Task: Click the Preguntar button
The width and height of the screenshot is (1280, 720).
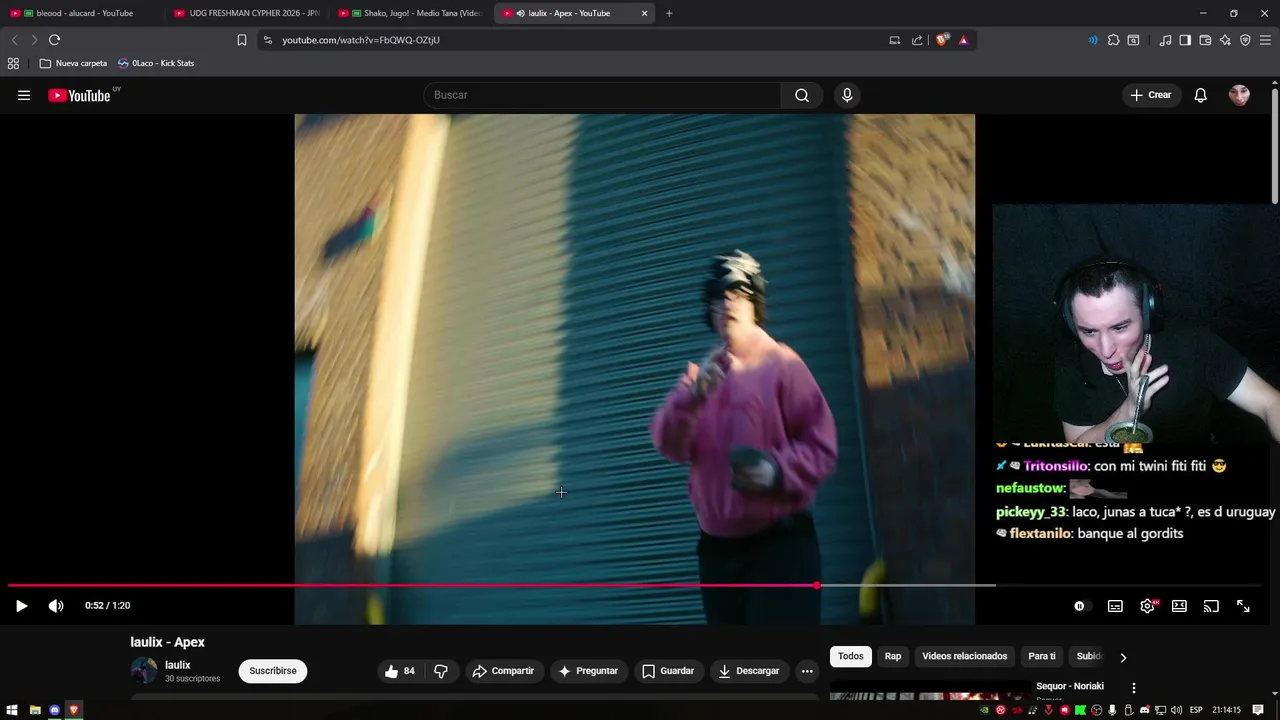Action: tap(588, 671)
